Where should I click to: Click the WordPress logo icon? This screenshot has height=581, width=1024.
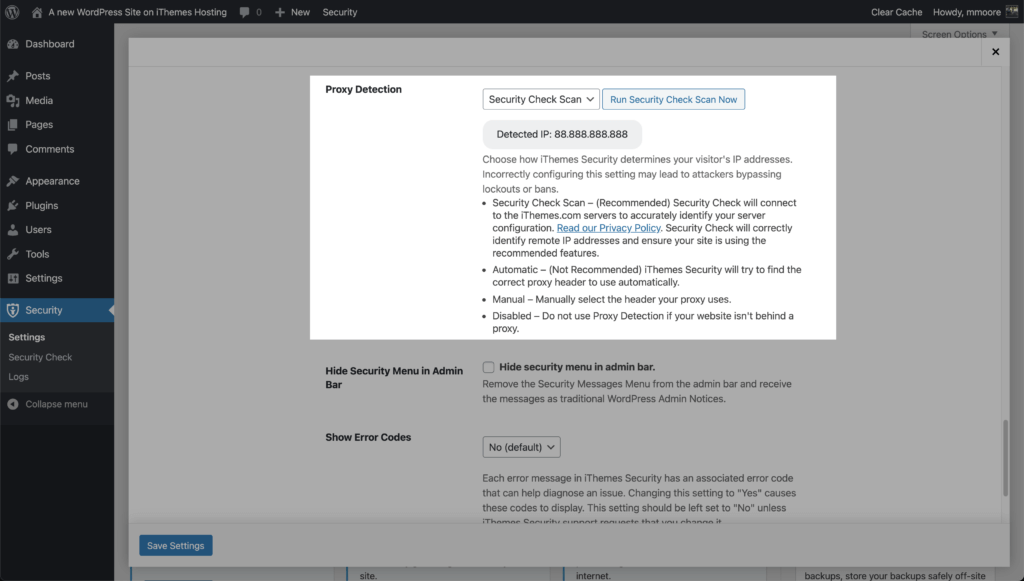(x=12, y=12)
